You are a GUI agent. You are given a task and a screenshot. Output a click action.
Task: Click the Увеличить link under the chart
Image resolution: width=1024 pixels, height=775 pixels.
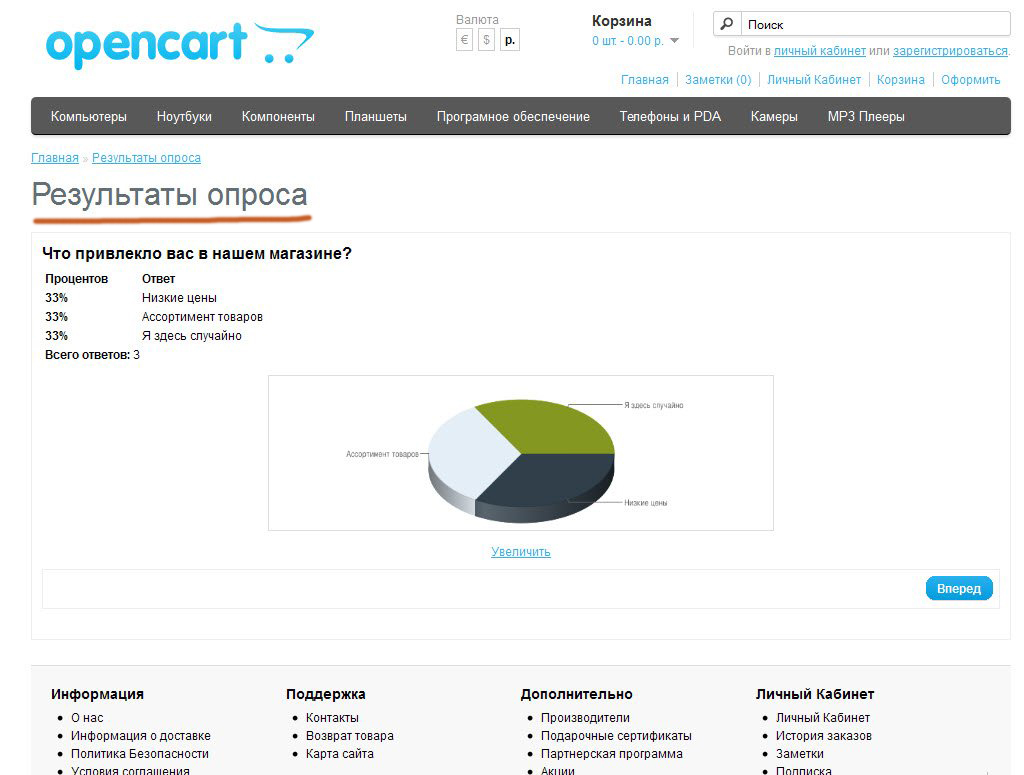click(x=521, y=551)
